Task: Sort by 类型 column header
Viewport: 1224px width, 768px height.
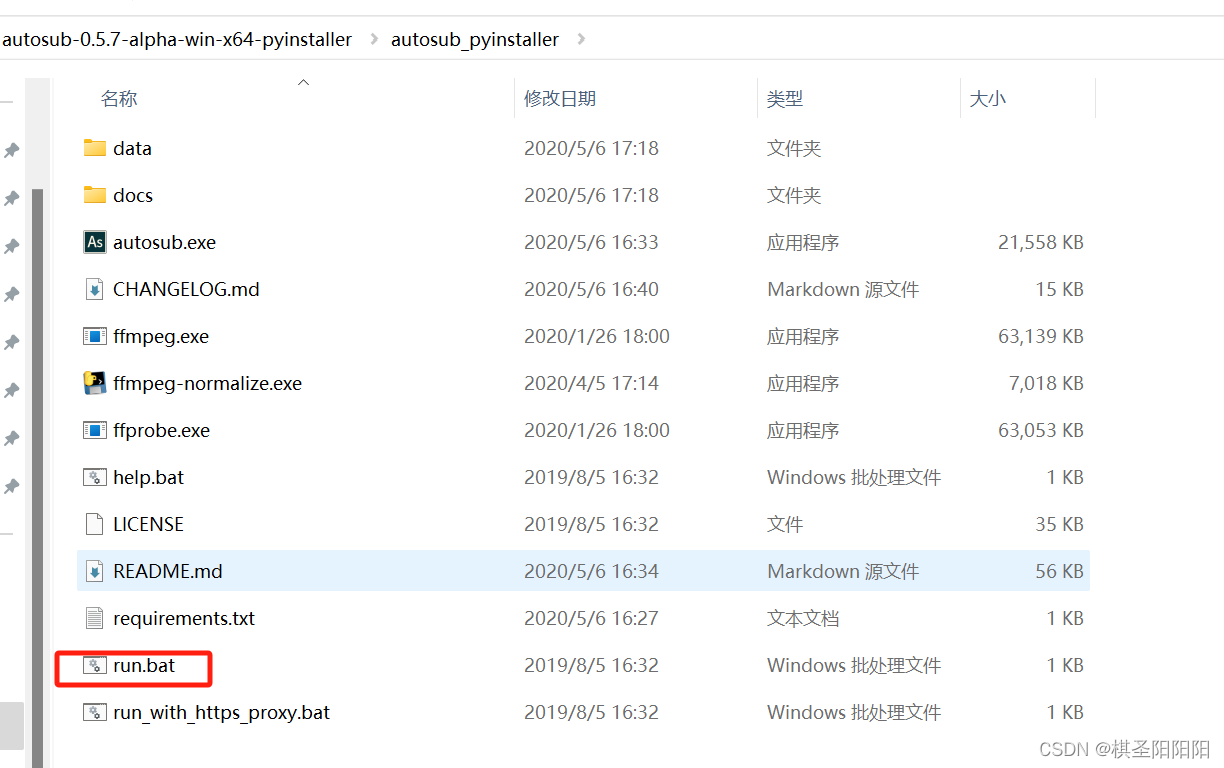Action: click(x=785, y=98)
